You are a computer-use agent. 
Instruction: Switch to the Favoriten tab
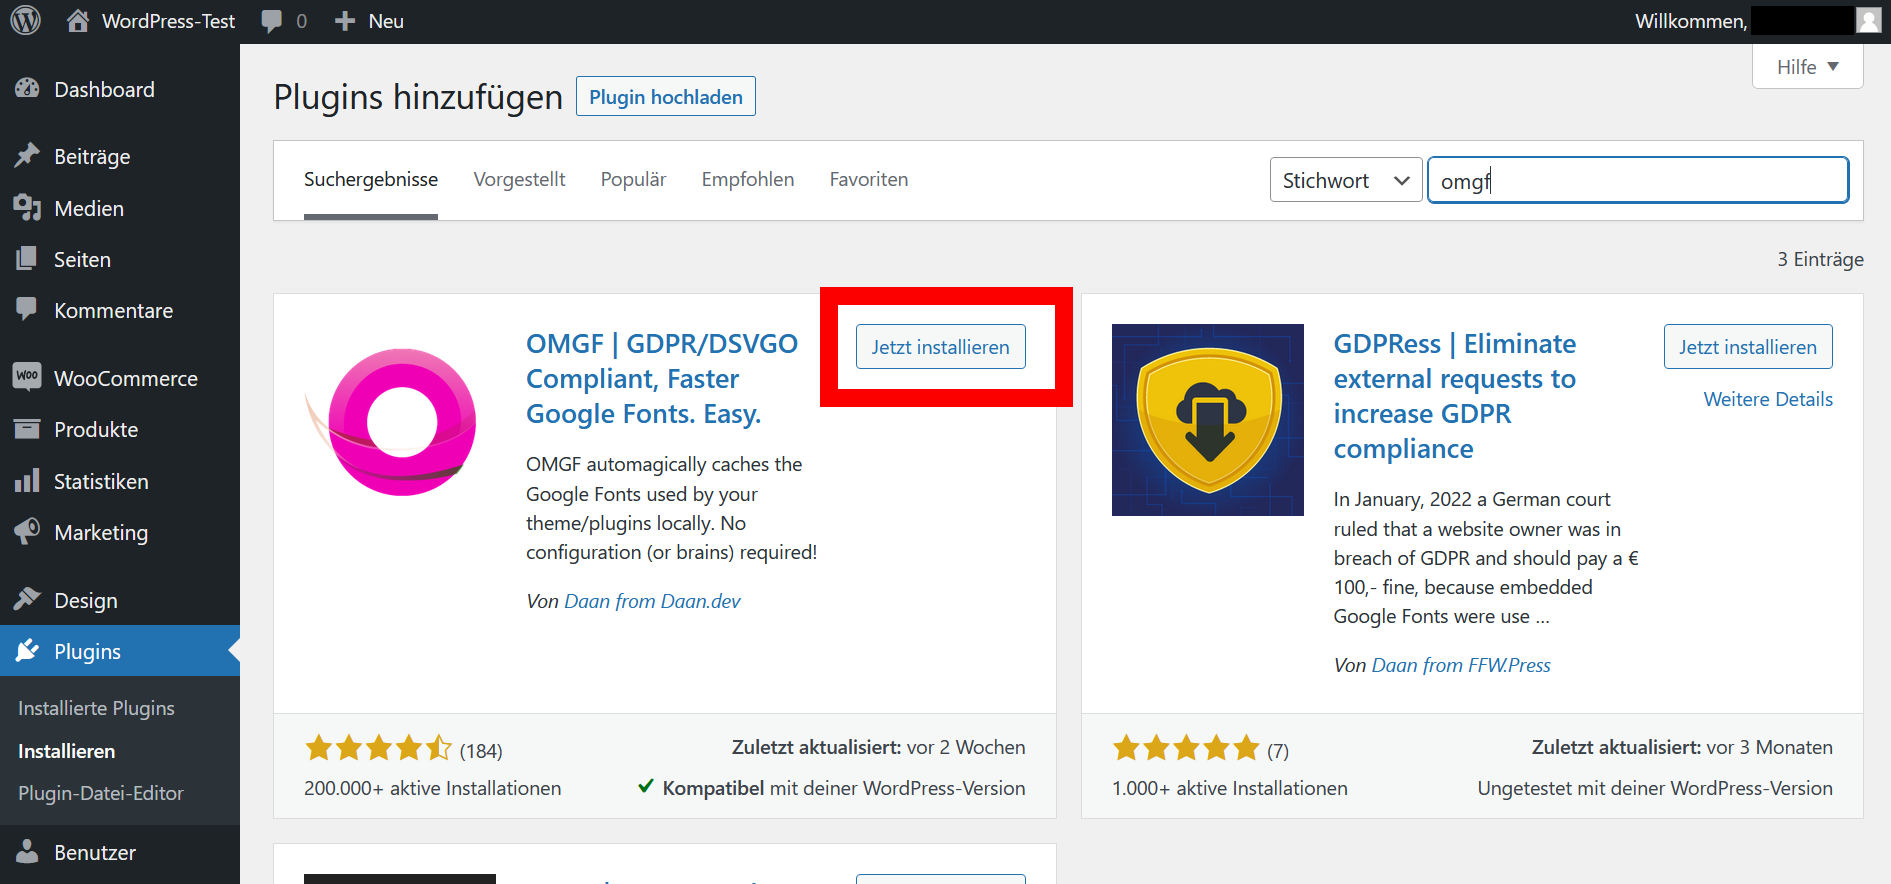[868, 180]
